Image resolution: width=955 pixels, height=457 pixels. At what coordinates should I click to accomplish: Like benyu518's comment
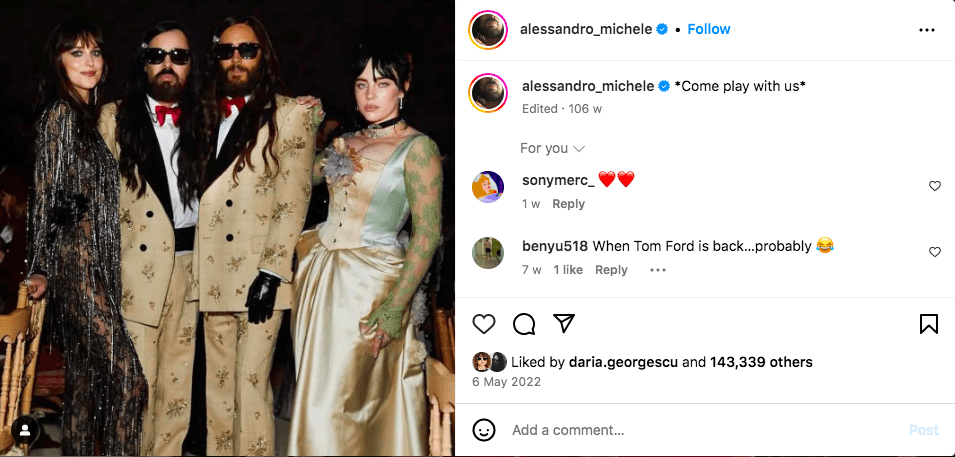click(935, 252)
